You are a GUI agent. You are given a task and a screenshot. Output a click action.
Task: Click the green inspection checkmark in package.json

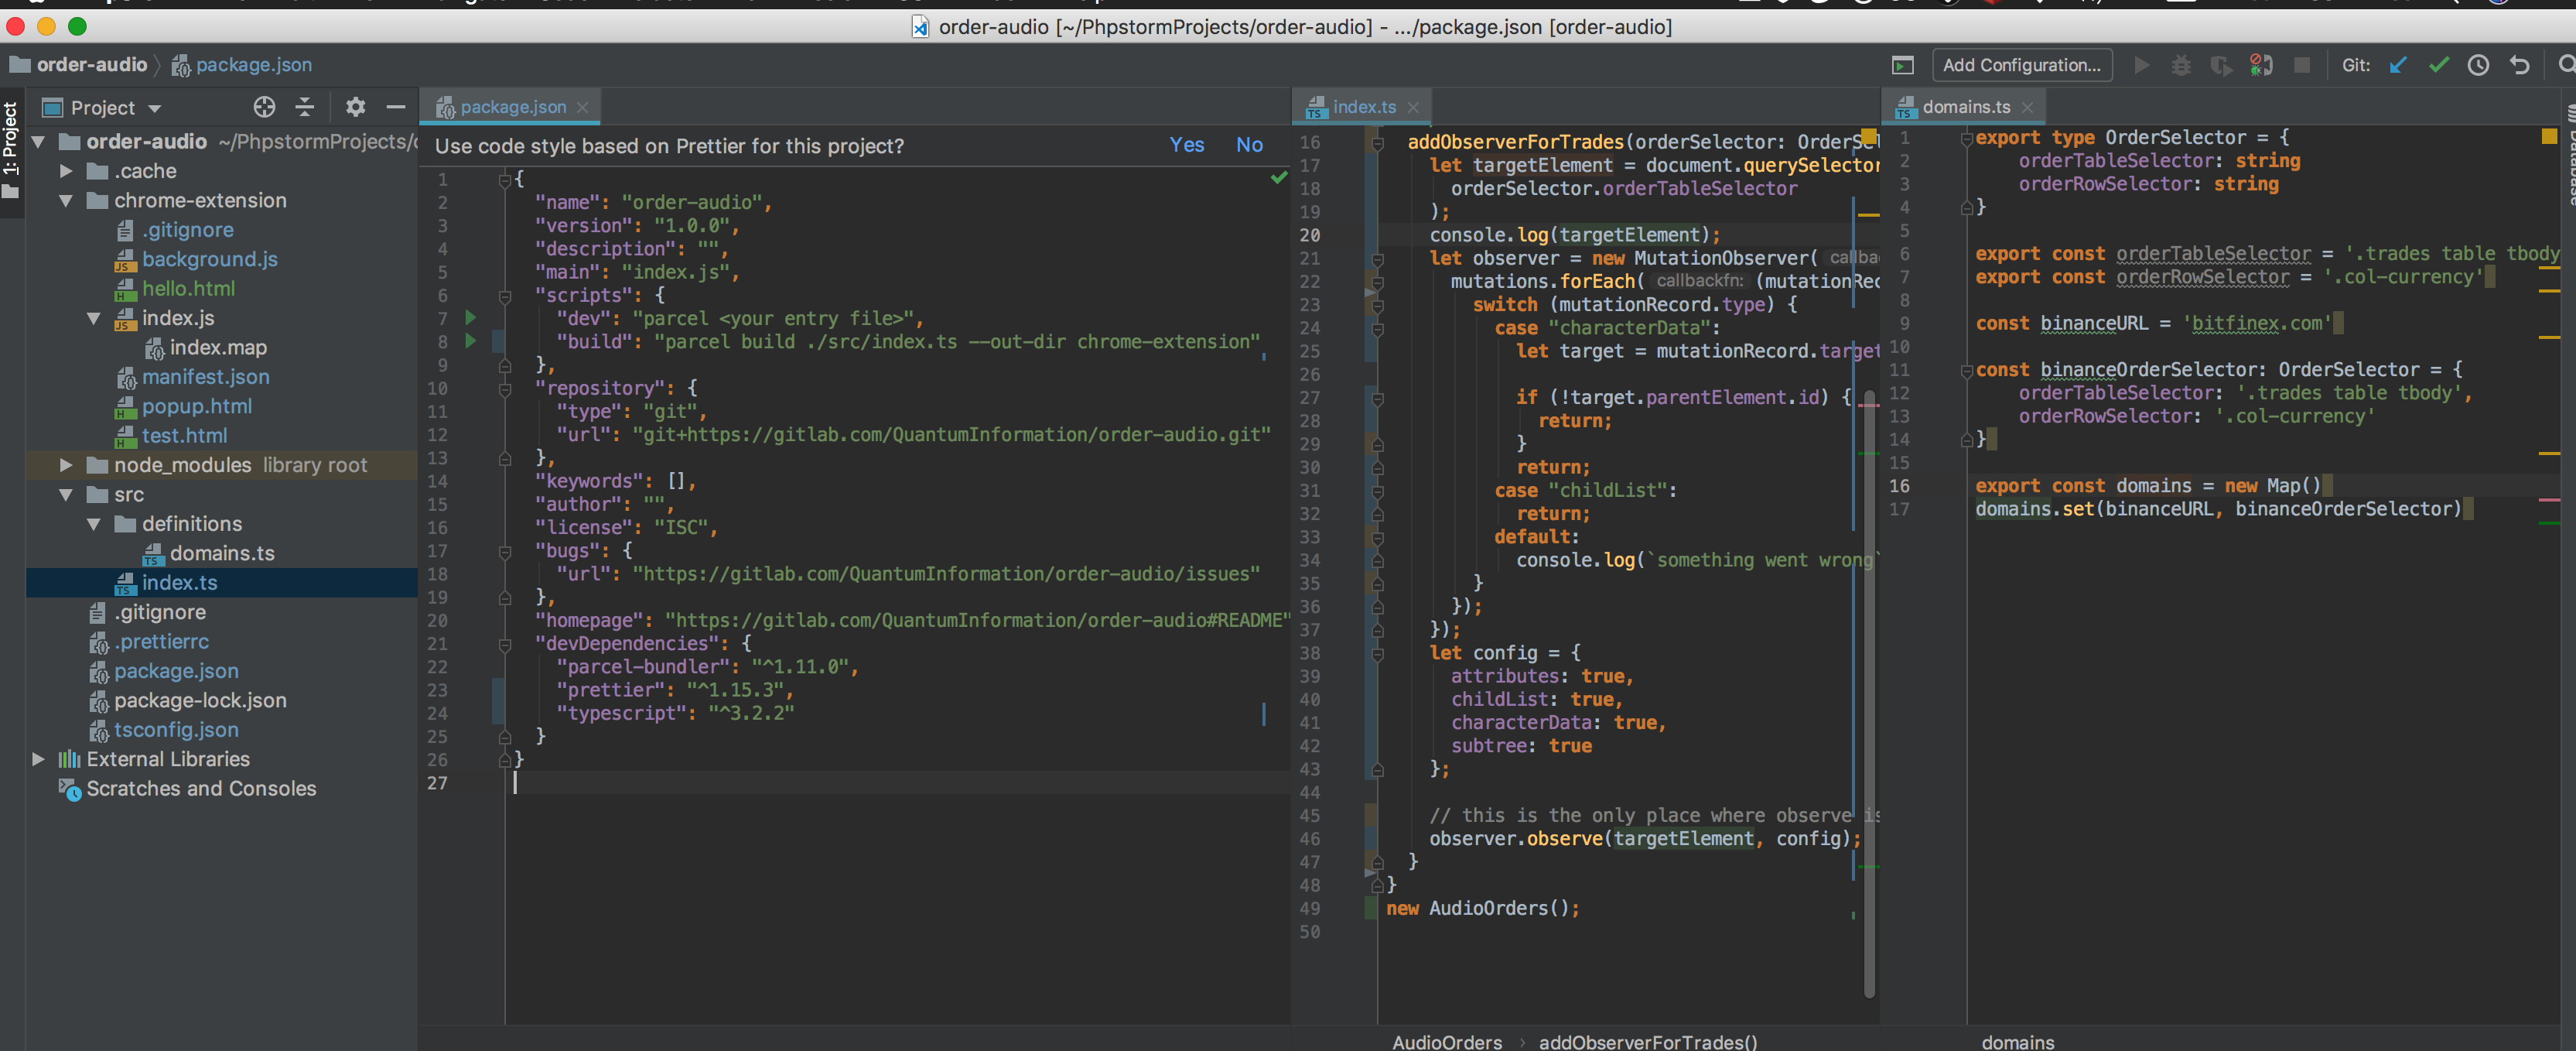(x=1278, y=178)
